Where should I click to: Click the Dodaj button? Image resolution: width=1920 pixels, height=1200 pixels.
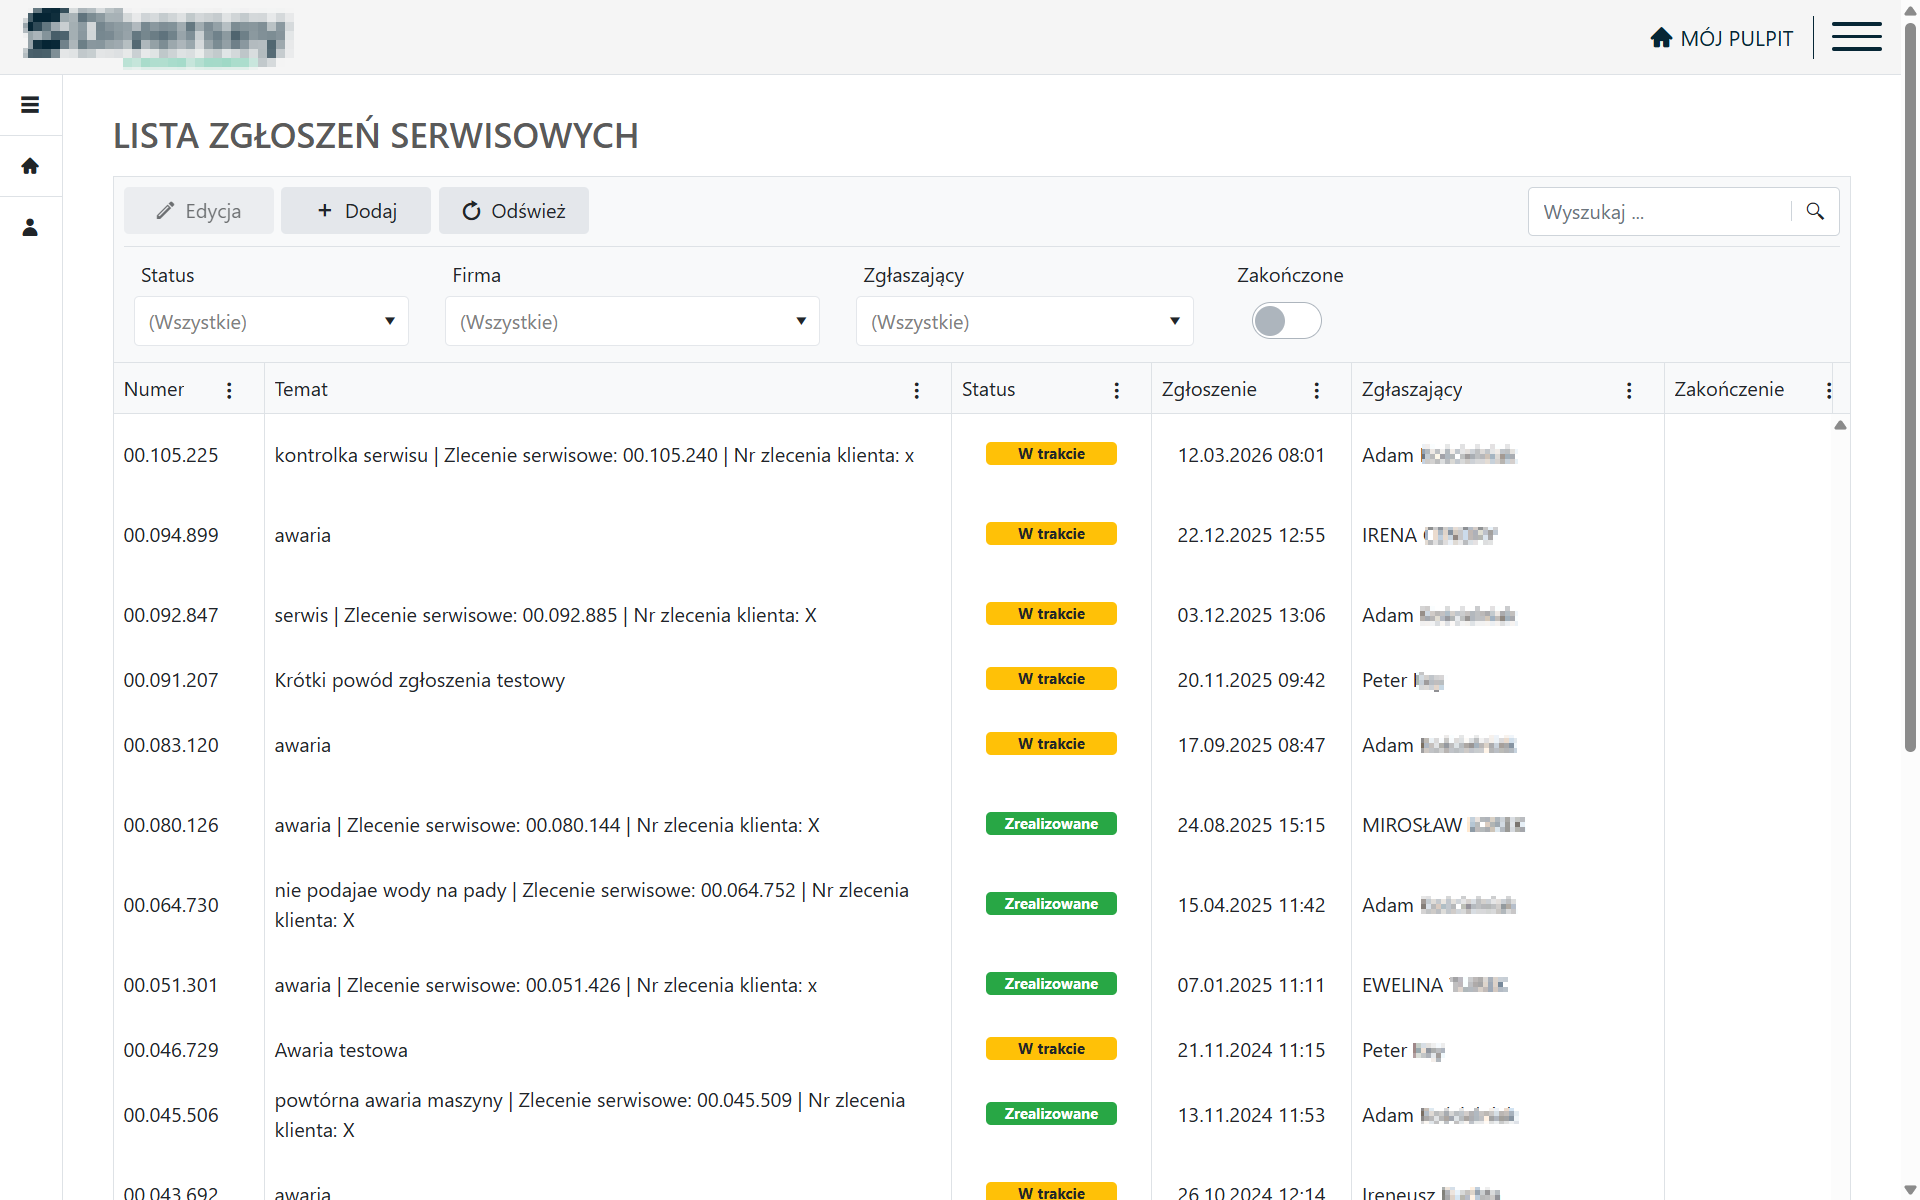[x=356, y=211]
